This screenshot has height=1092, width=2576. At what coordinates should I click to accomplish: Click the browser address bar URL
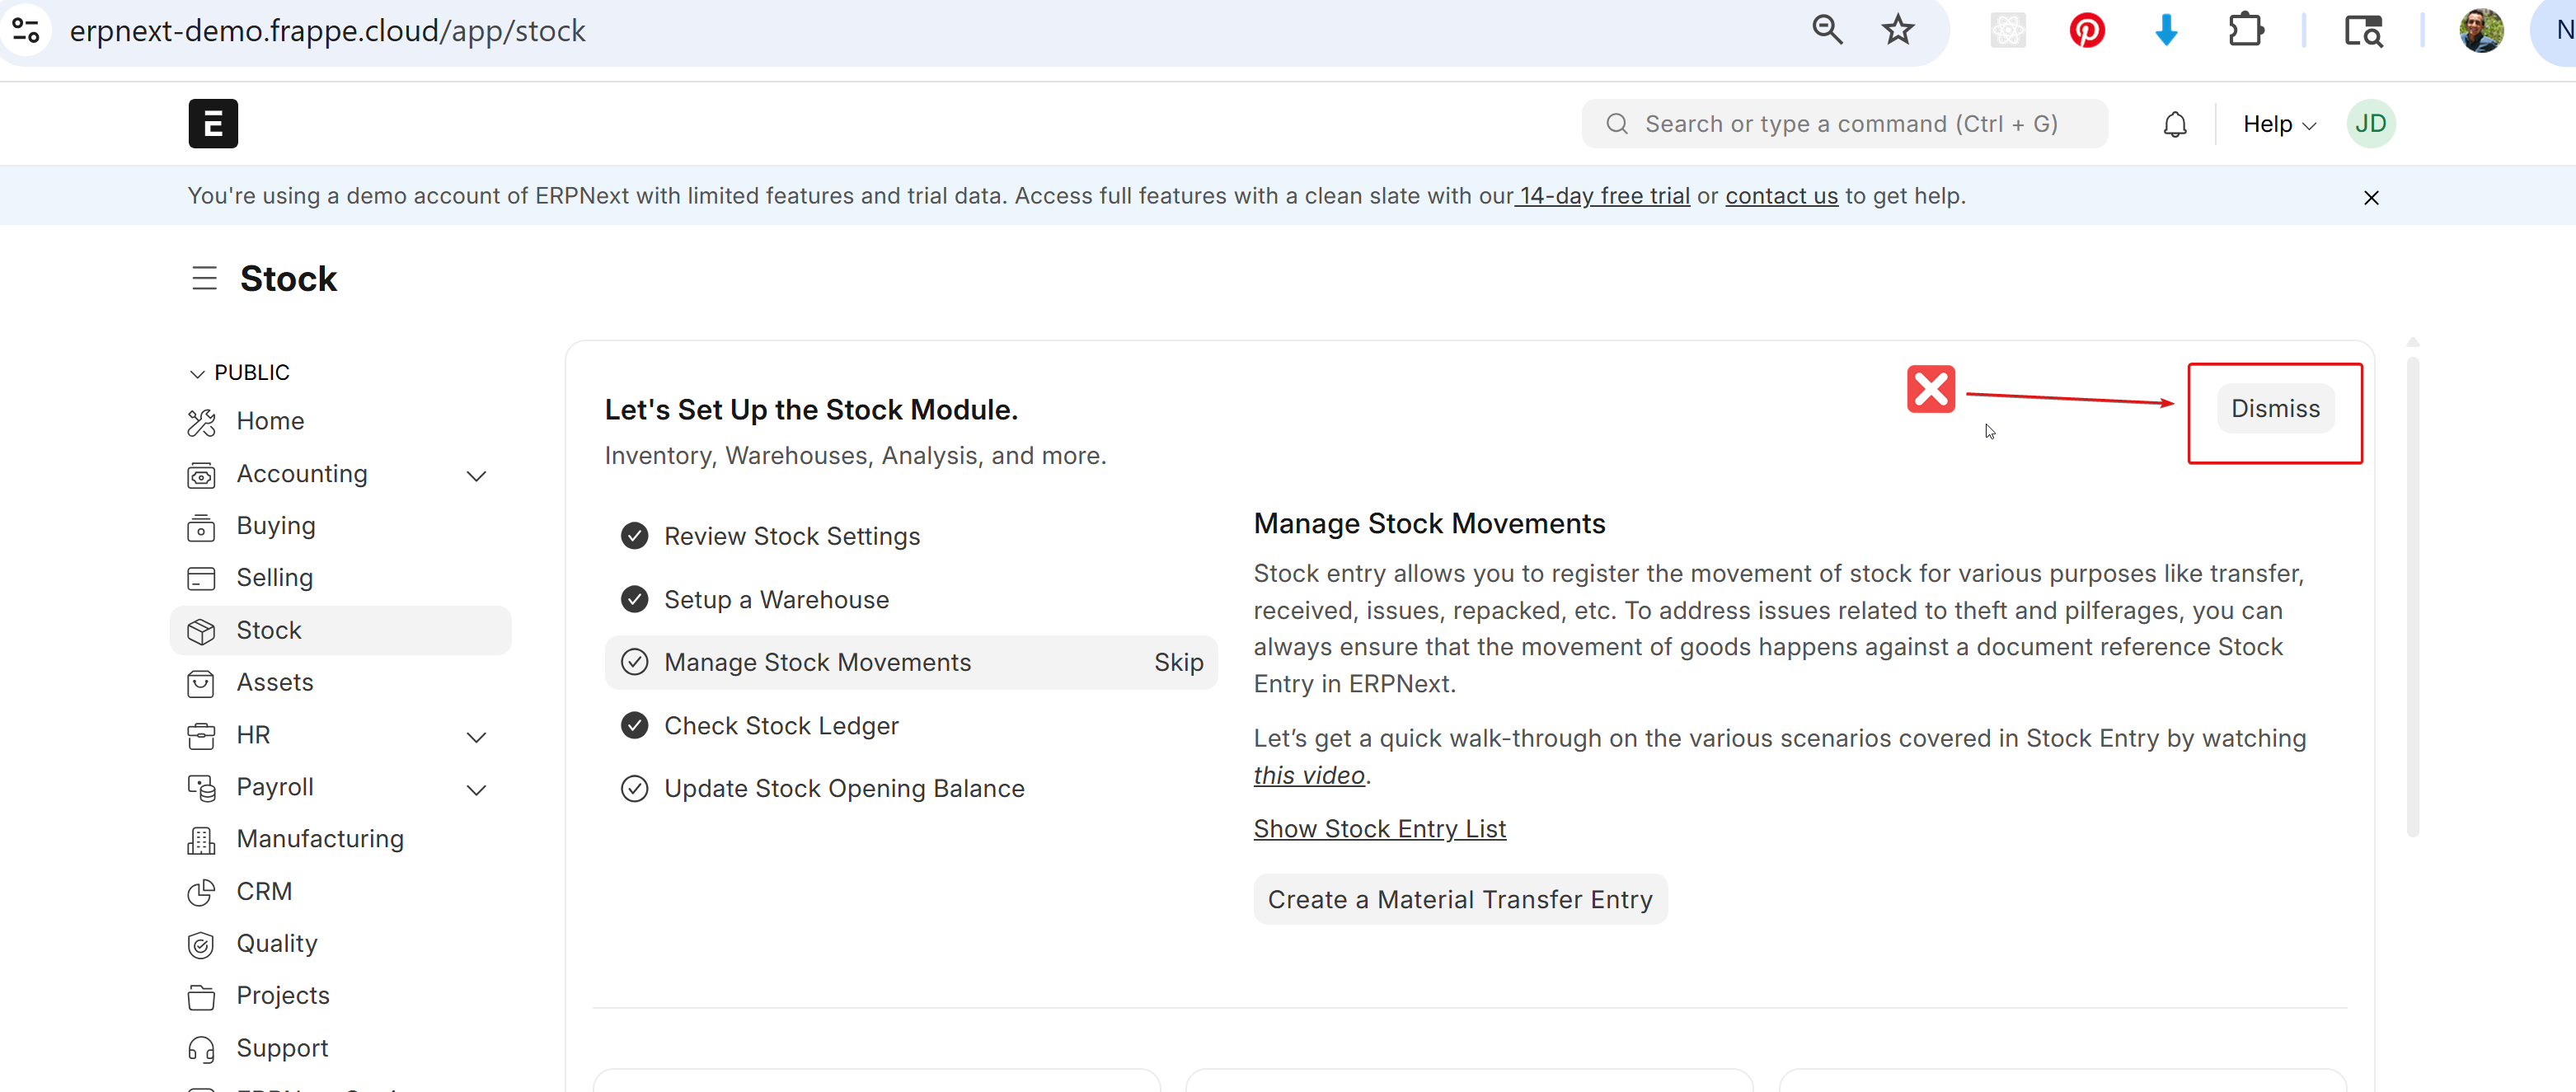tap(327, 31)
